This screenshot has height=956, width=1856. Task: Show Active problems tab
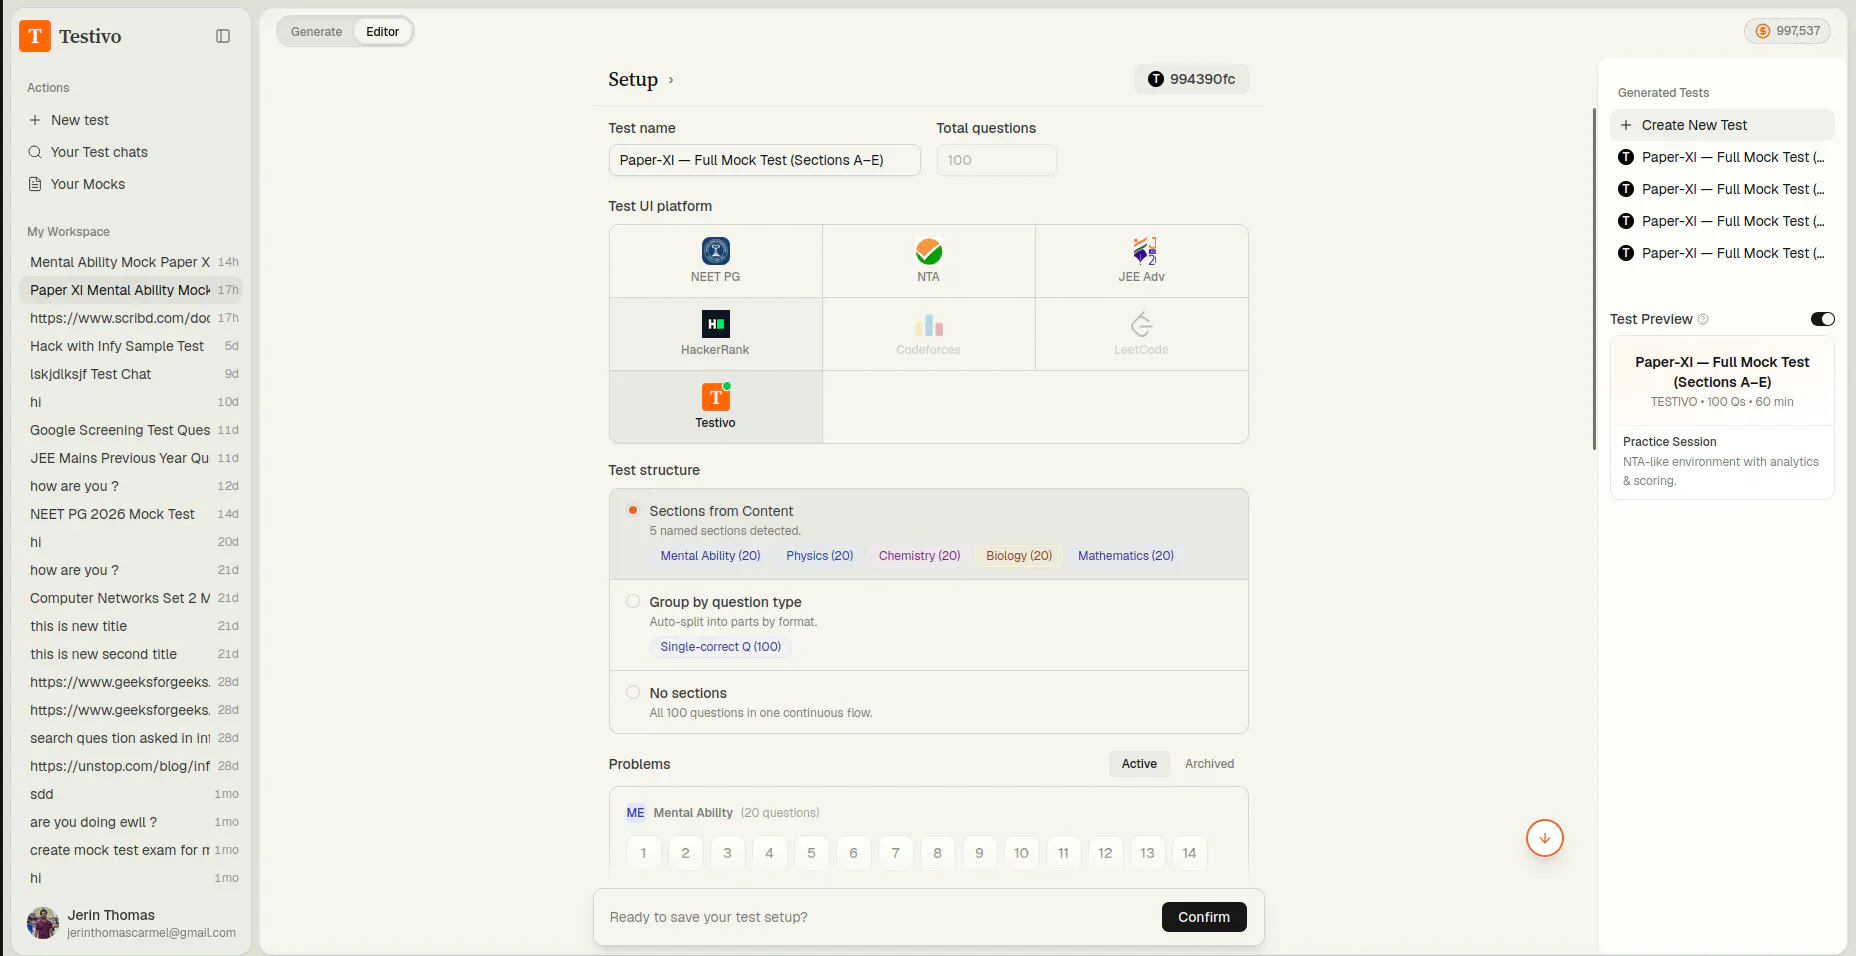(x=1139, y=764)
